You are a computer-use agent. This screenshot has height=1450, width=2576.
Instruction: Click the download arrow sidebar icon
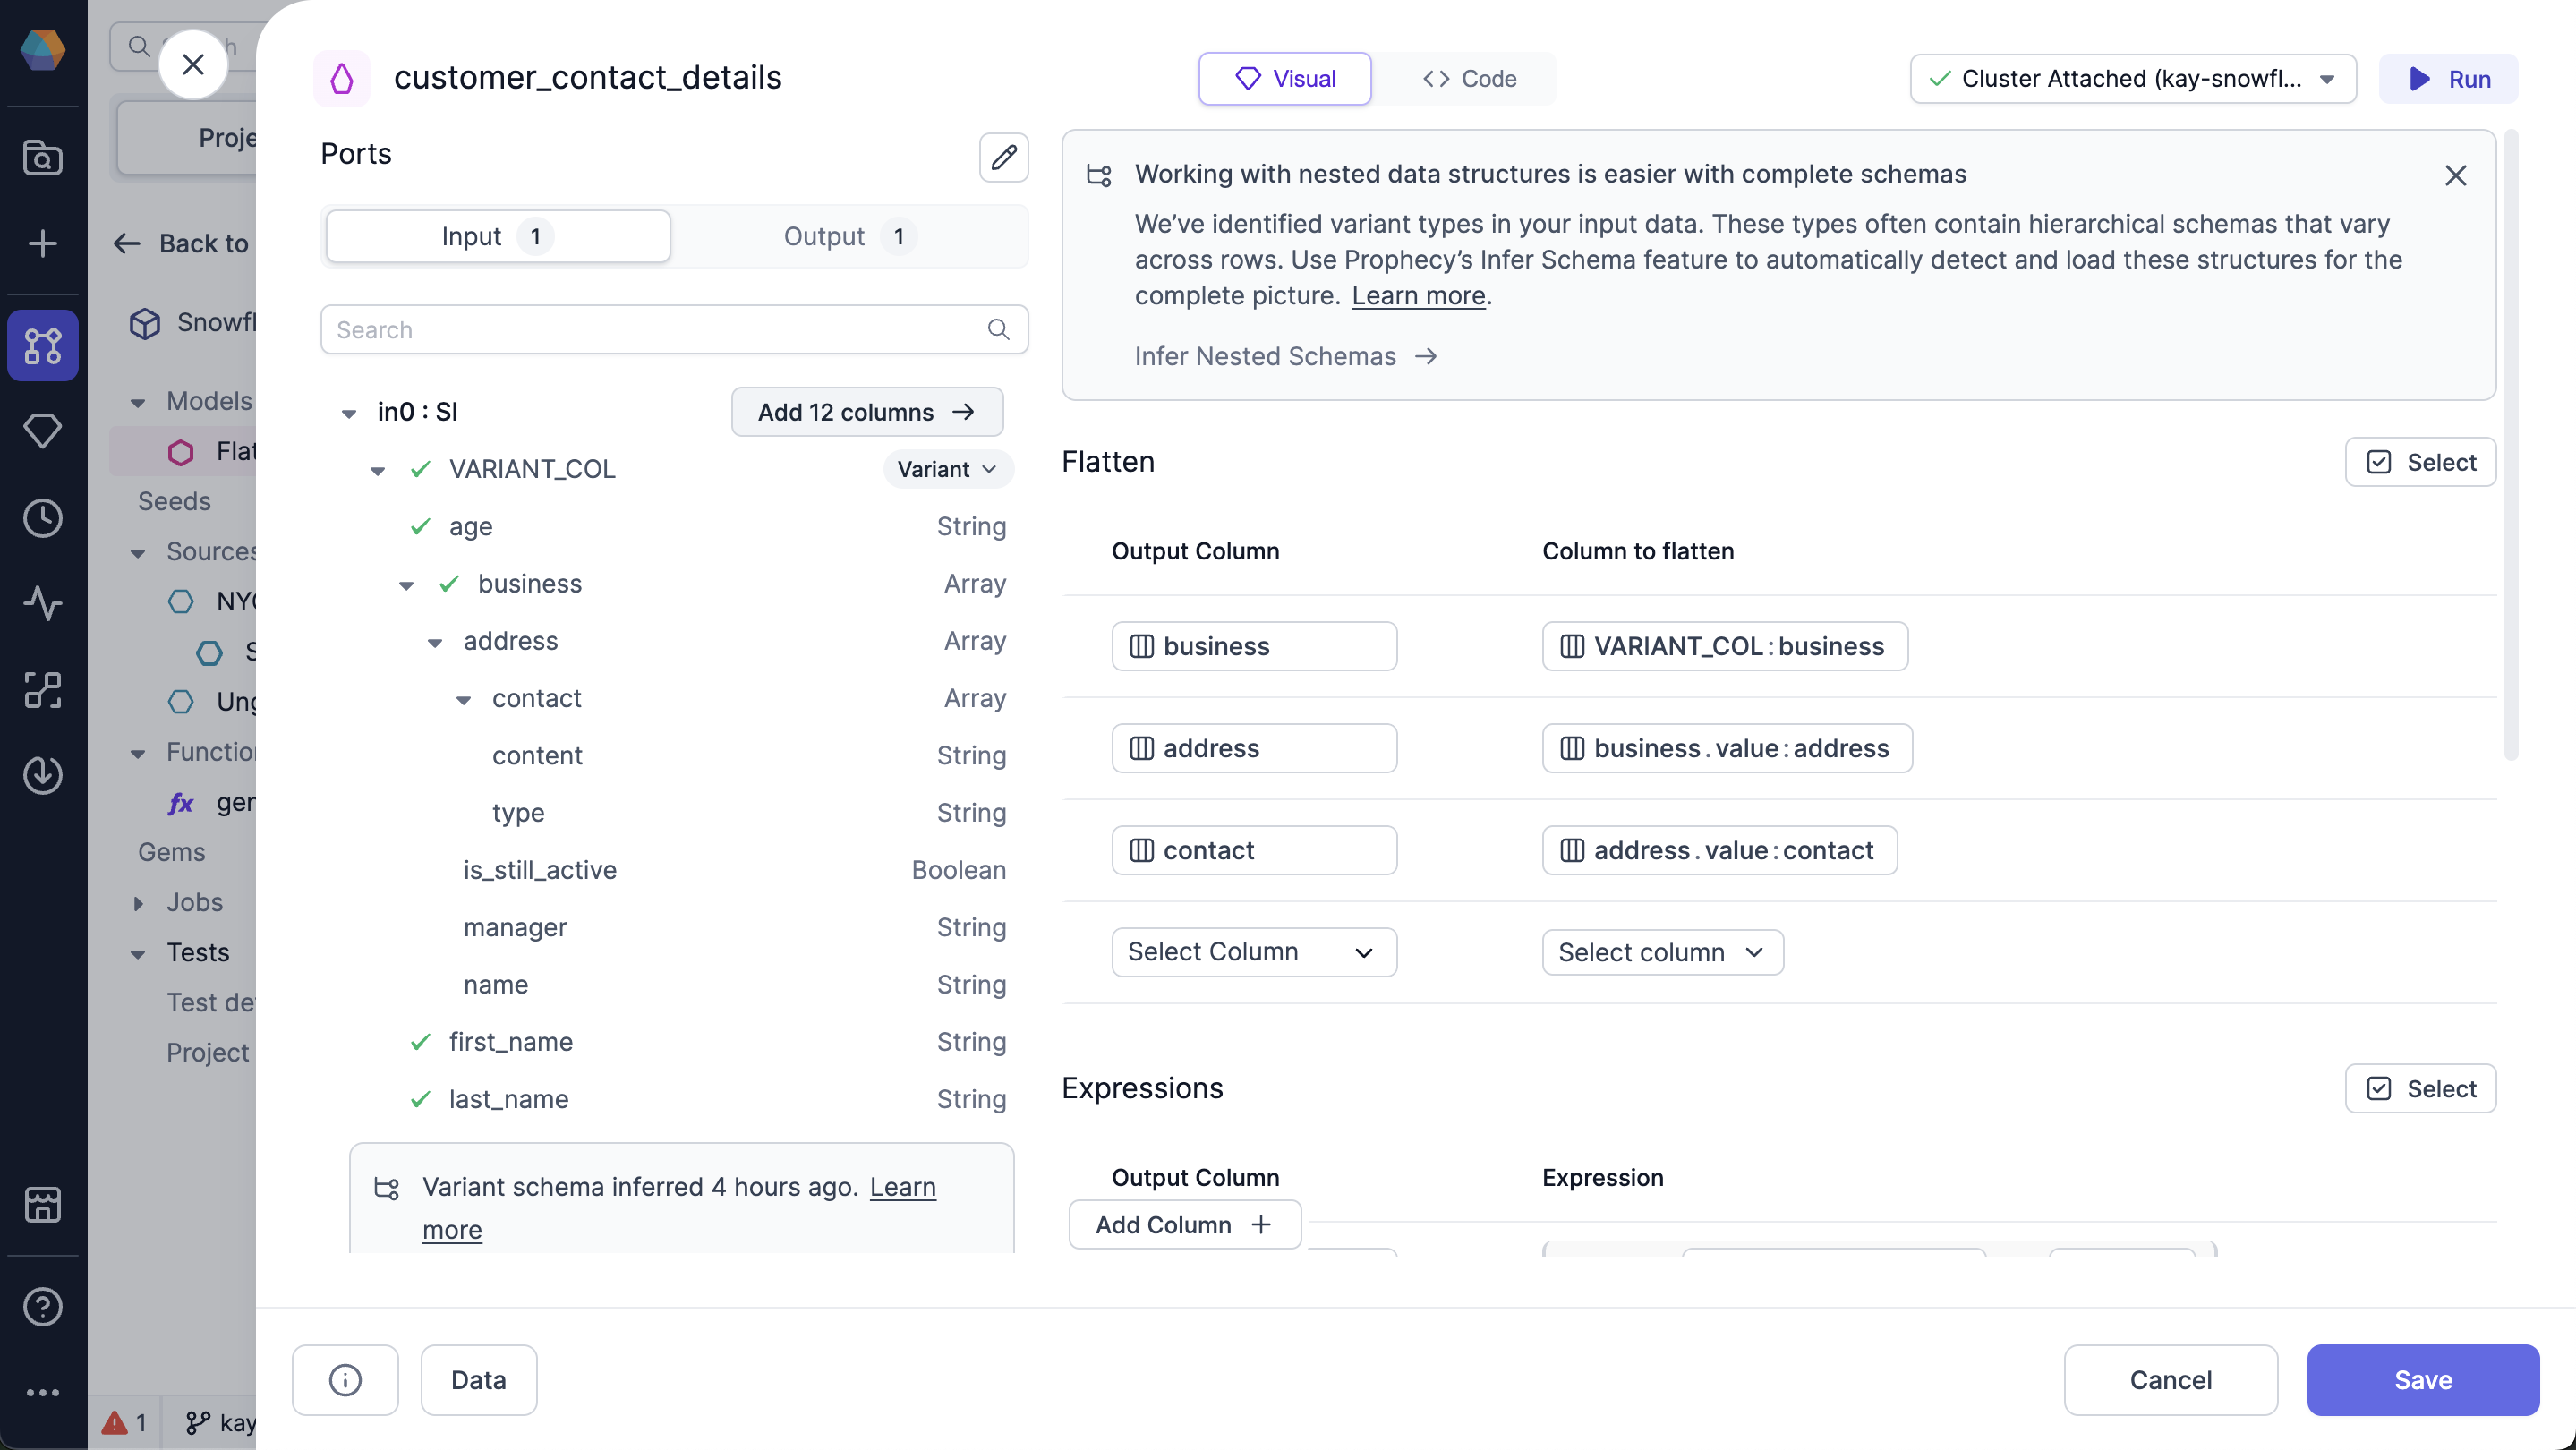[x=42, y=775]
